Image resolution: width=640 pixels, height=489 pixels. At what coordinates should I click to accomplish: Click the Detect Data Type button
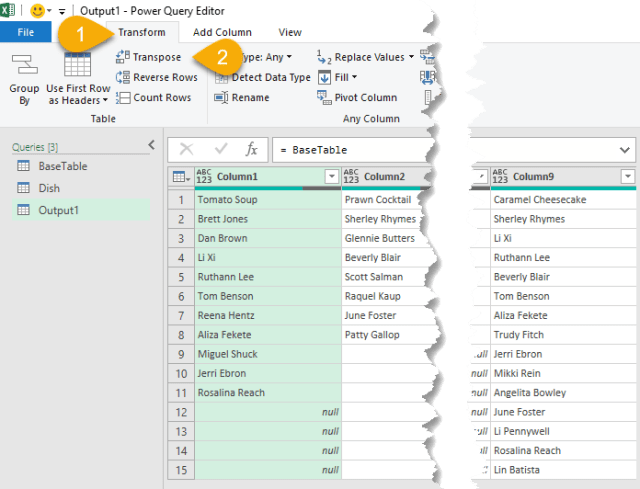[x=263, y=77]
